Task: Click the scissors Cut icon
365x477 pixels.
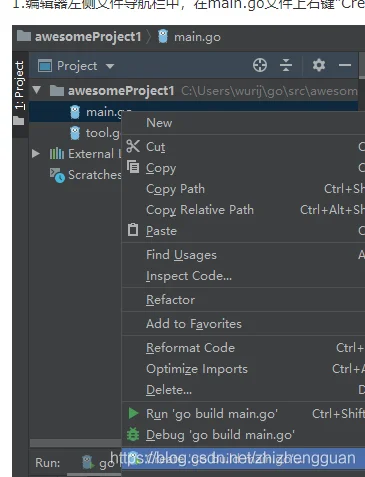Action: coord(133,146)
